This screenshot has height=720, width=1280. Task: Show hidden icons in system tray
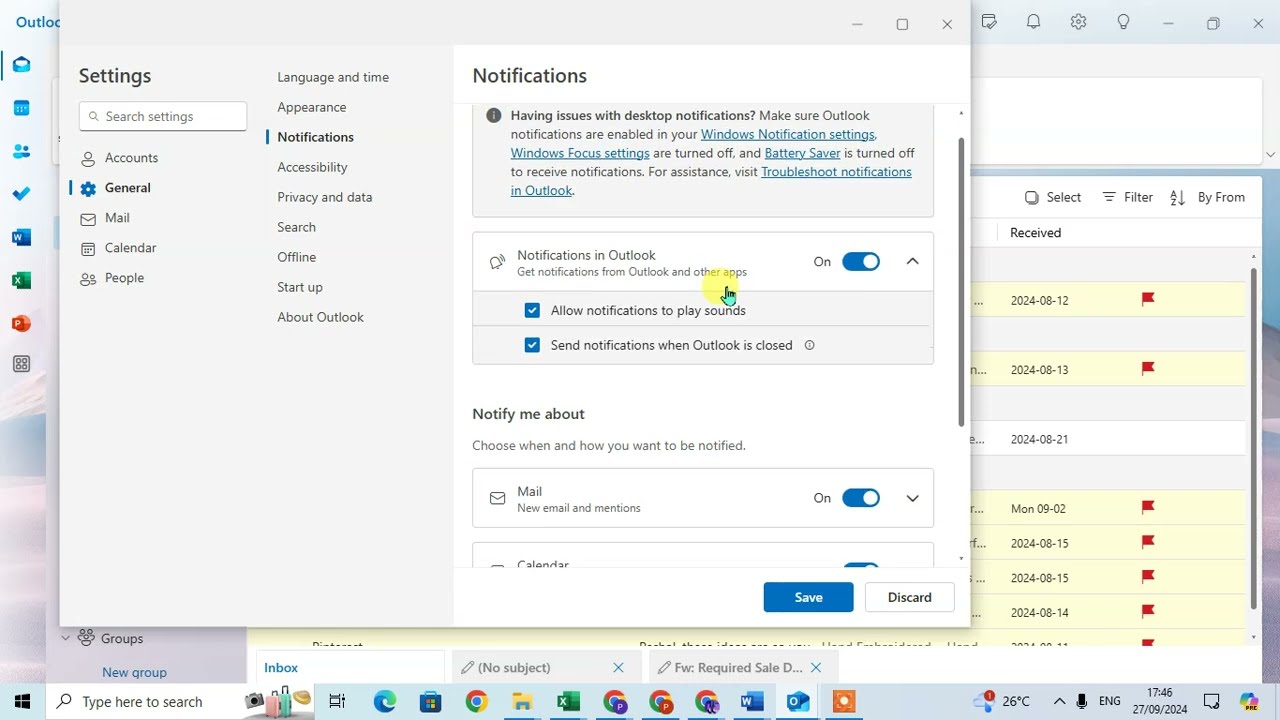(1059, 702)
